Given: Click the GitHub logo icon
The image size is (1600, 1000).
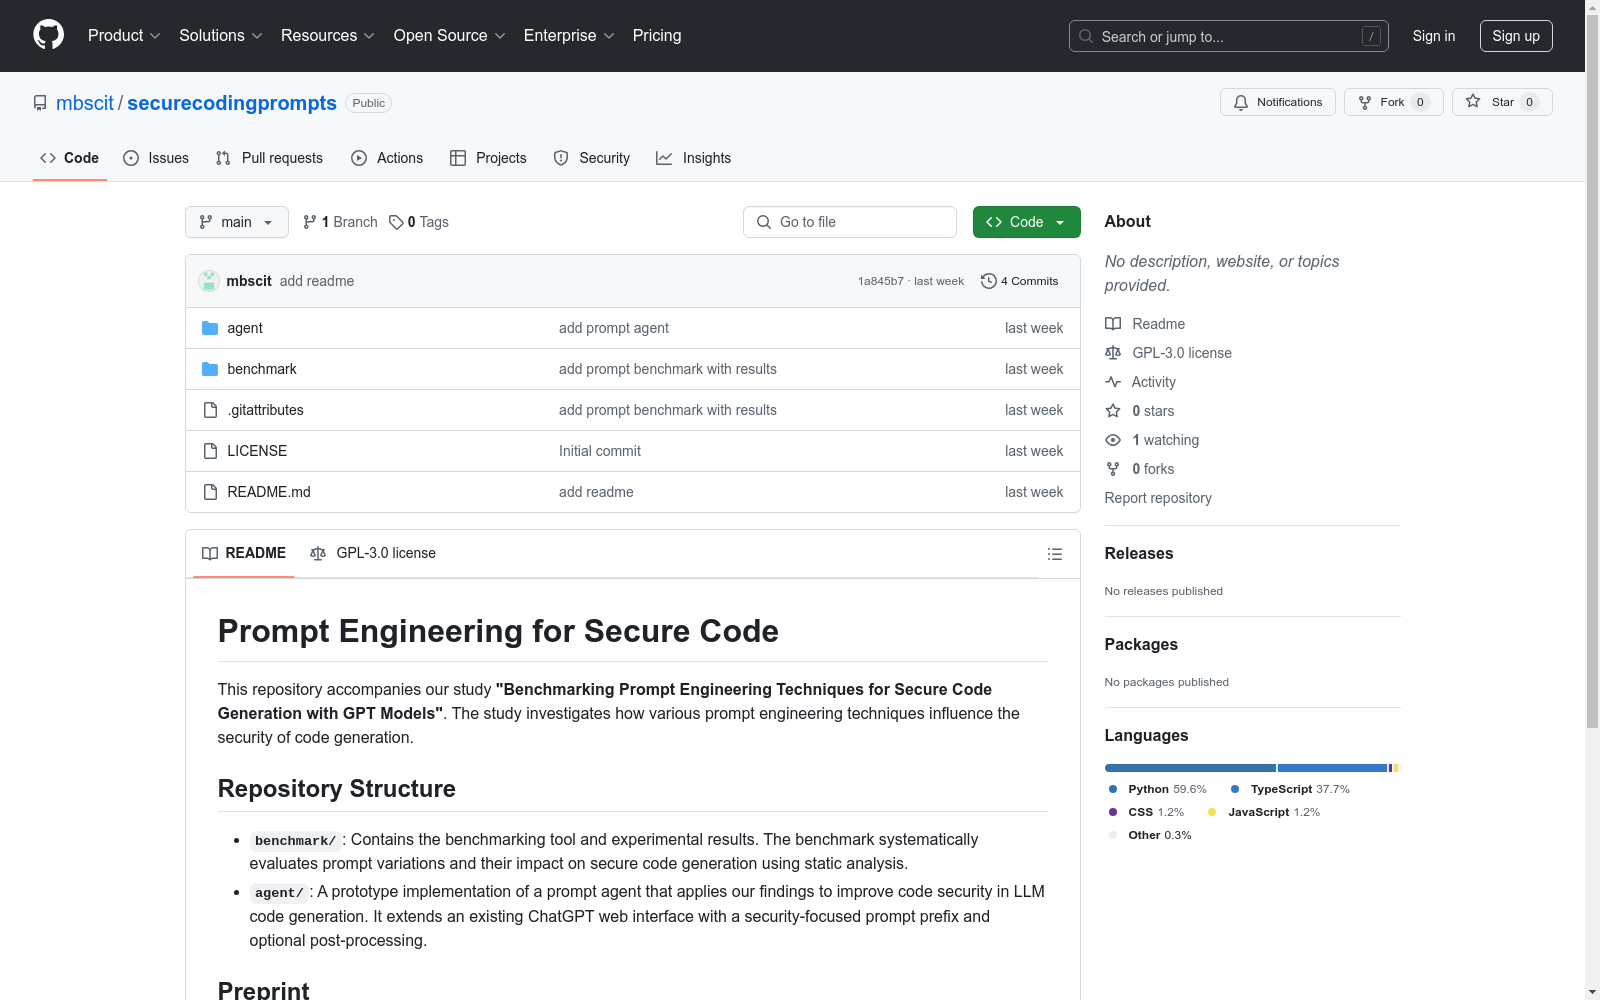Looking at the screenshot, I should pos(48,35).
